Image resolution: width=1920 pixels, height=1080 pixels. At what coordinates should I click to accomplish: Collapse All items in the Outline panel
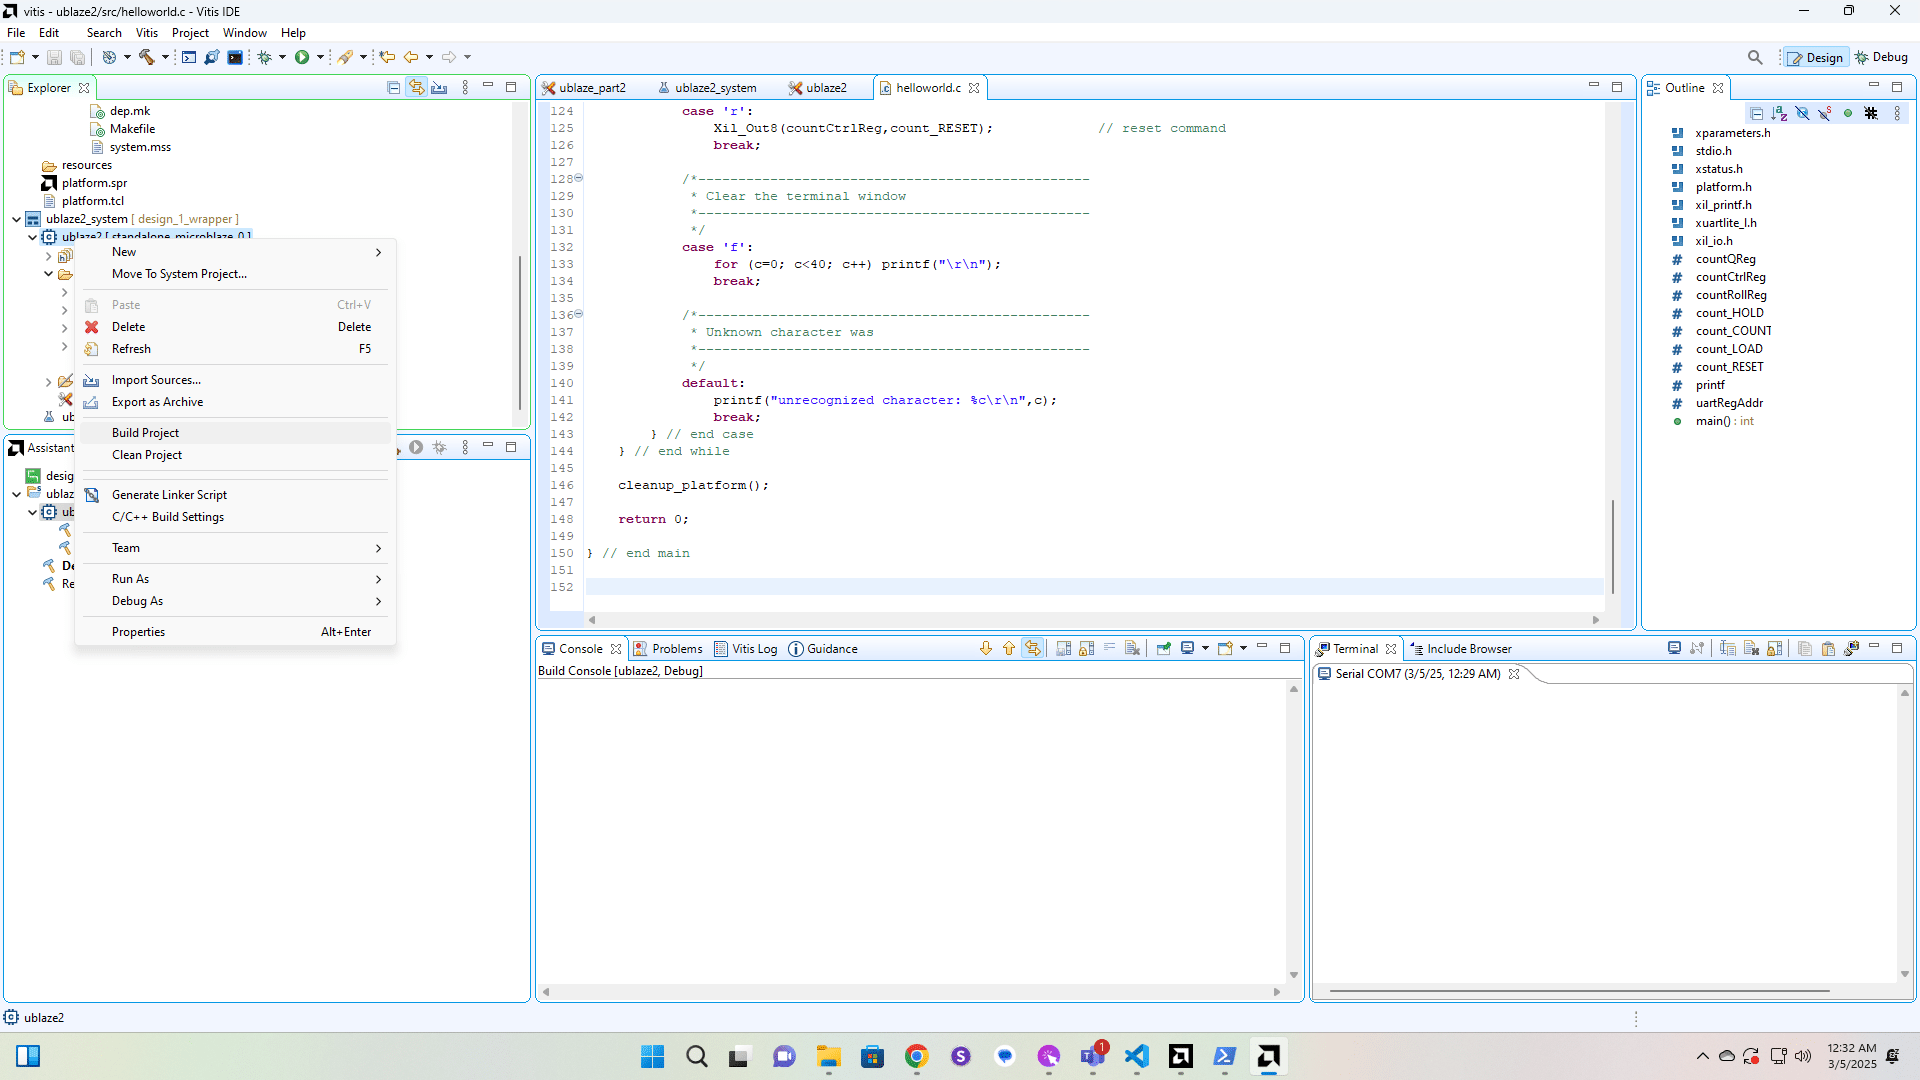click(1757, 113)
